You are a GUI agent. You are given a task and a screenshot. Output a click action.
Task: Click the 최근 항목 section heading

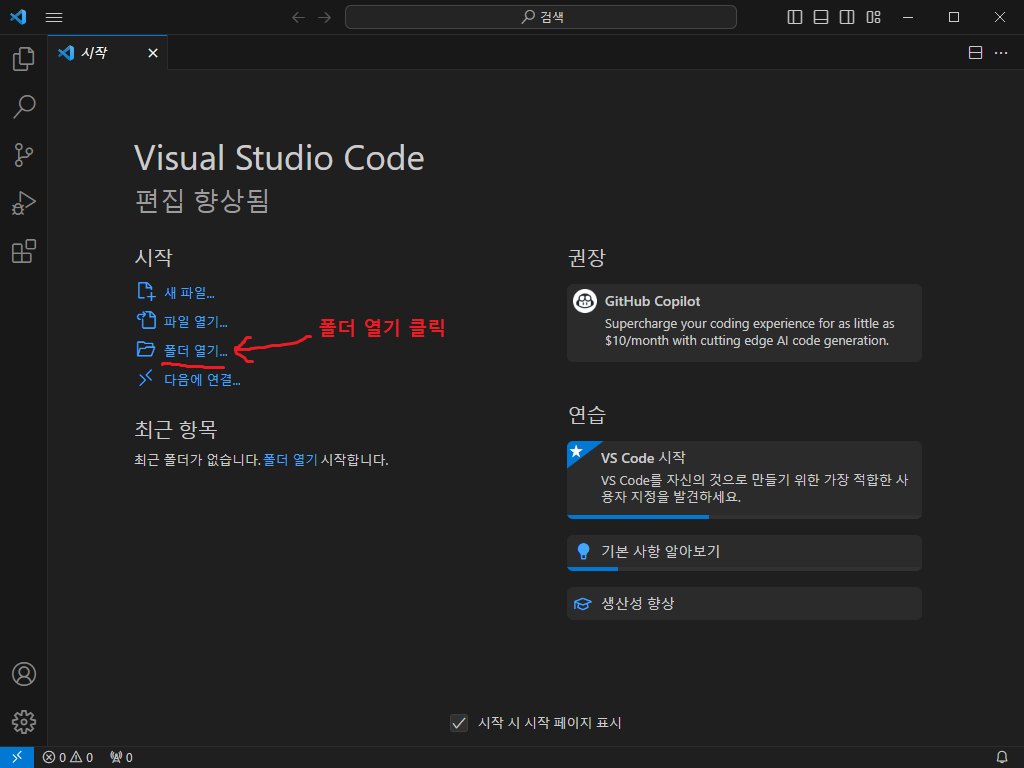(x=176, y=429)
